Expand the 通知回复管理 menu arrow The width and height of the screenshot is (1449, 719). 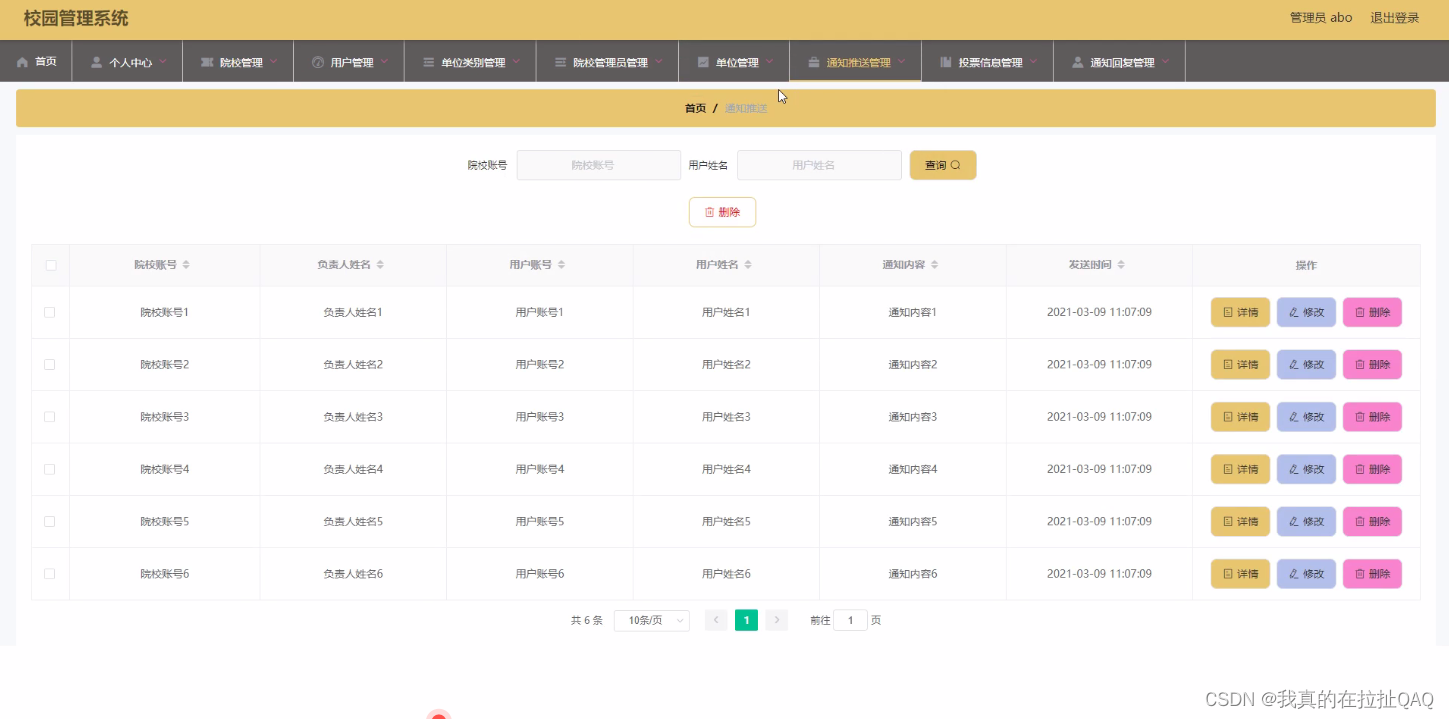coord(1166,61)
